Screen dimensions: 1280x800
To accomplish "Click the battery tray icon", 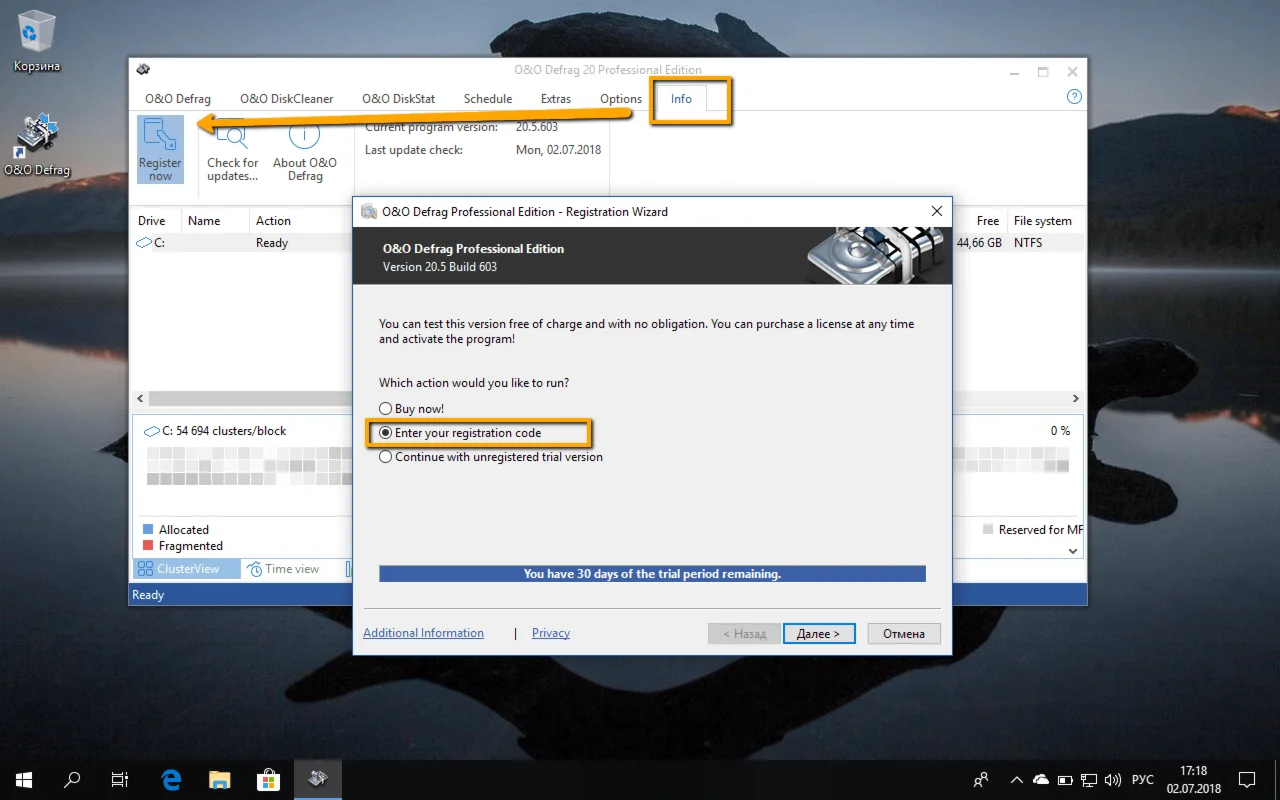I will coord(1065,779).
